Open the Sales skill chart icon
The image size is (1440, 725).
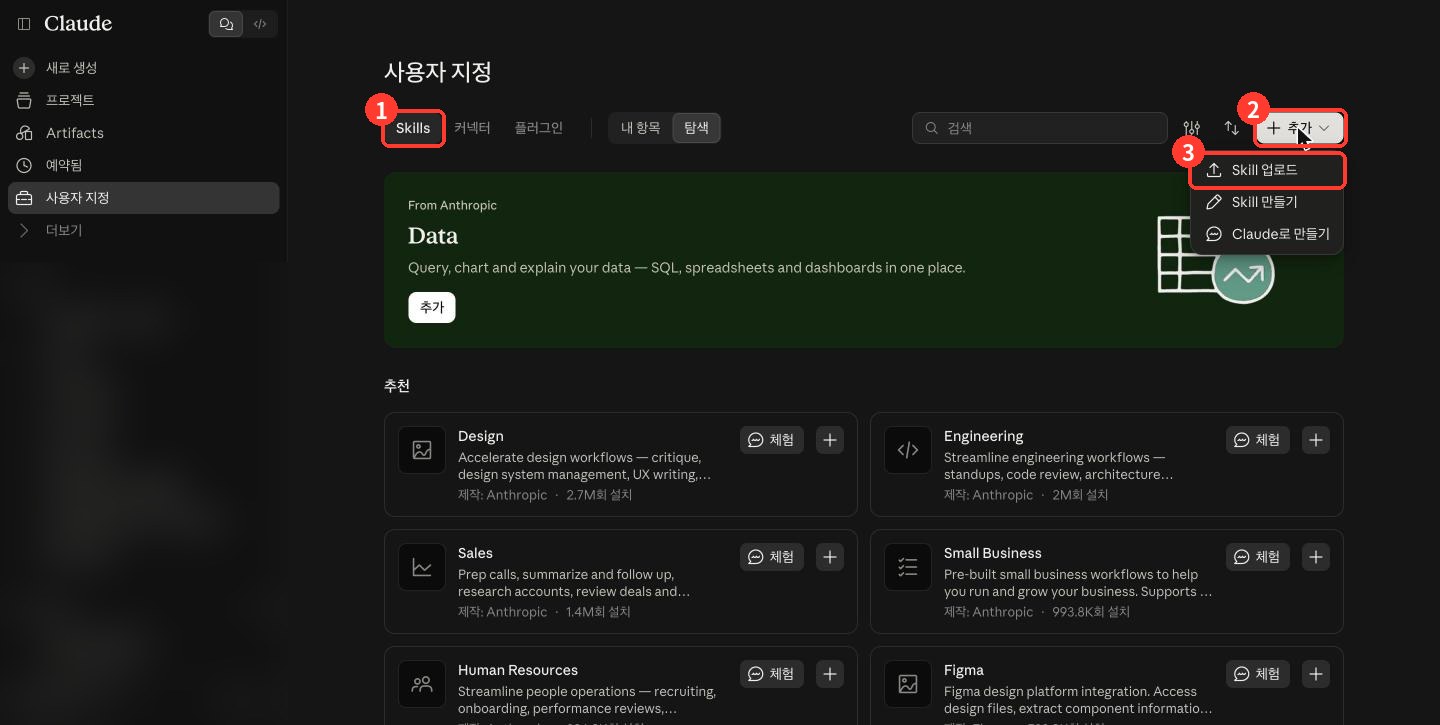pyautogui.click(x=422, y=567)
